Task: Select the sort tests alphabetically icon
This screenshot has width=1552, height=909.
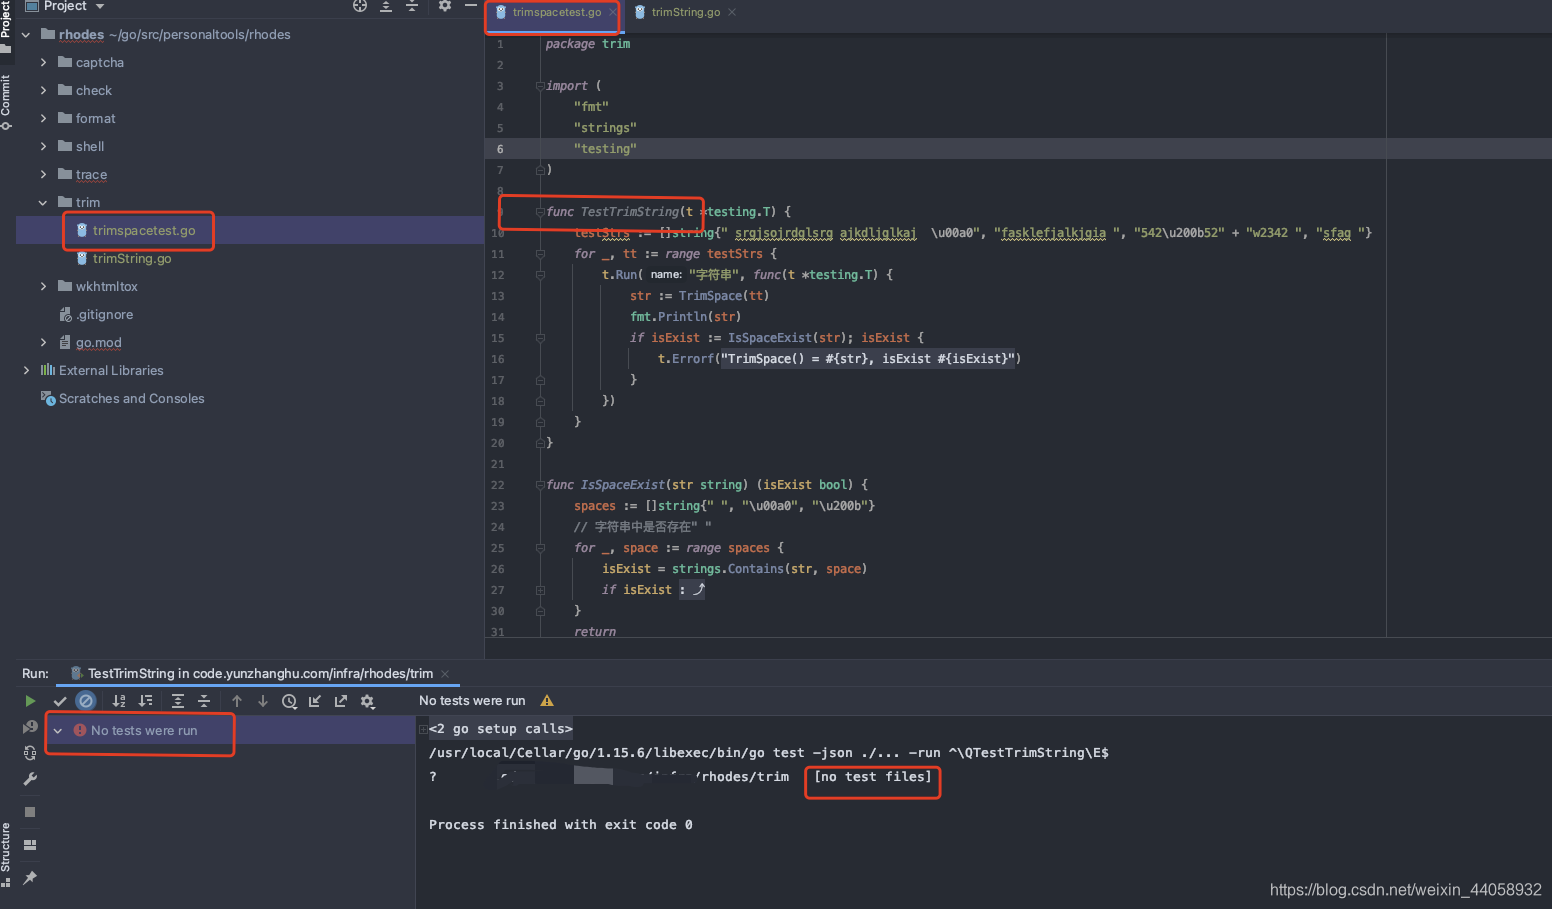Action: 118,700
